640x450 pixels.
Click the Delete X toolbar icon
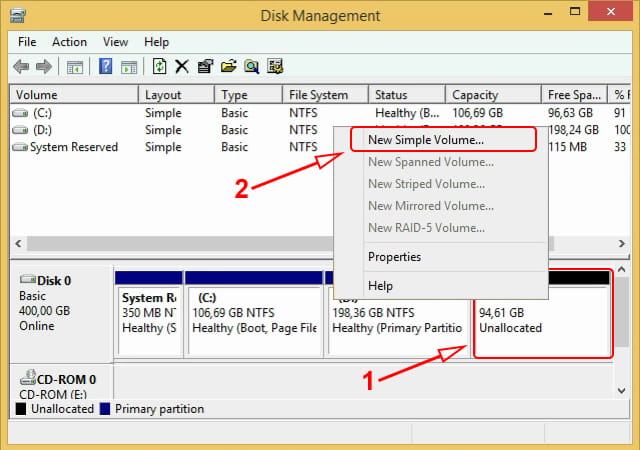click(x=182, y=66)
